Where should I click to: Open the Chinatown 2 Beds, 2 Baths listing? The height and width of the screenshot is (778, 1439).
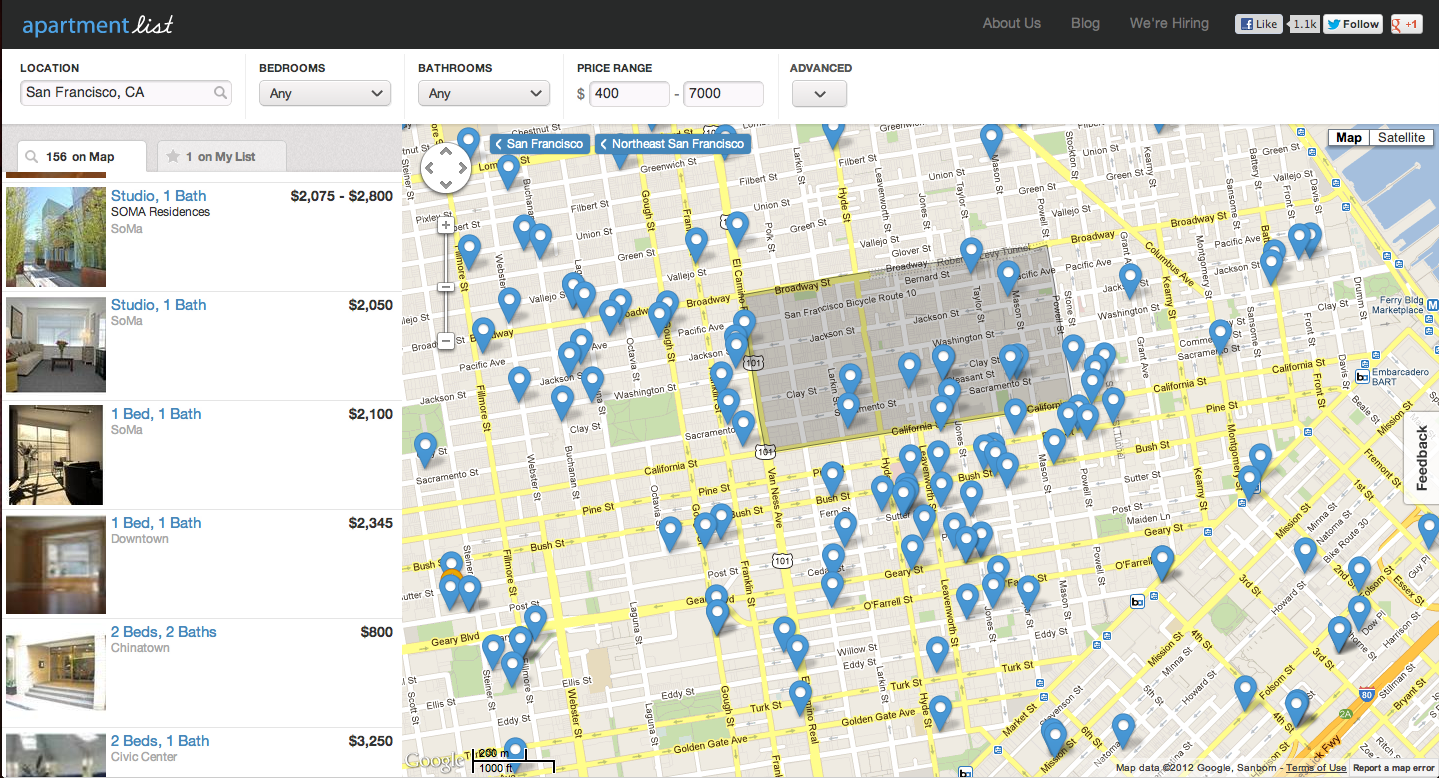pos(164,632)
